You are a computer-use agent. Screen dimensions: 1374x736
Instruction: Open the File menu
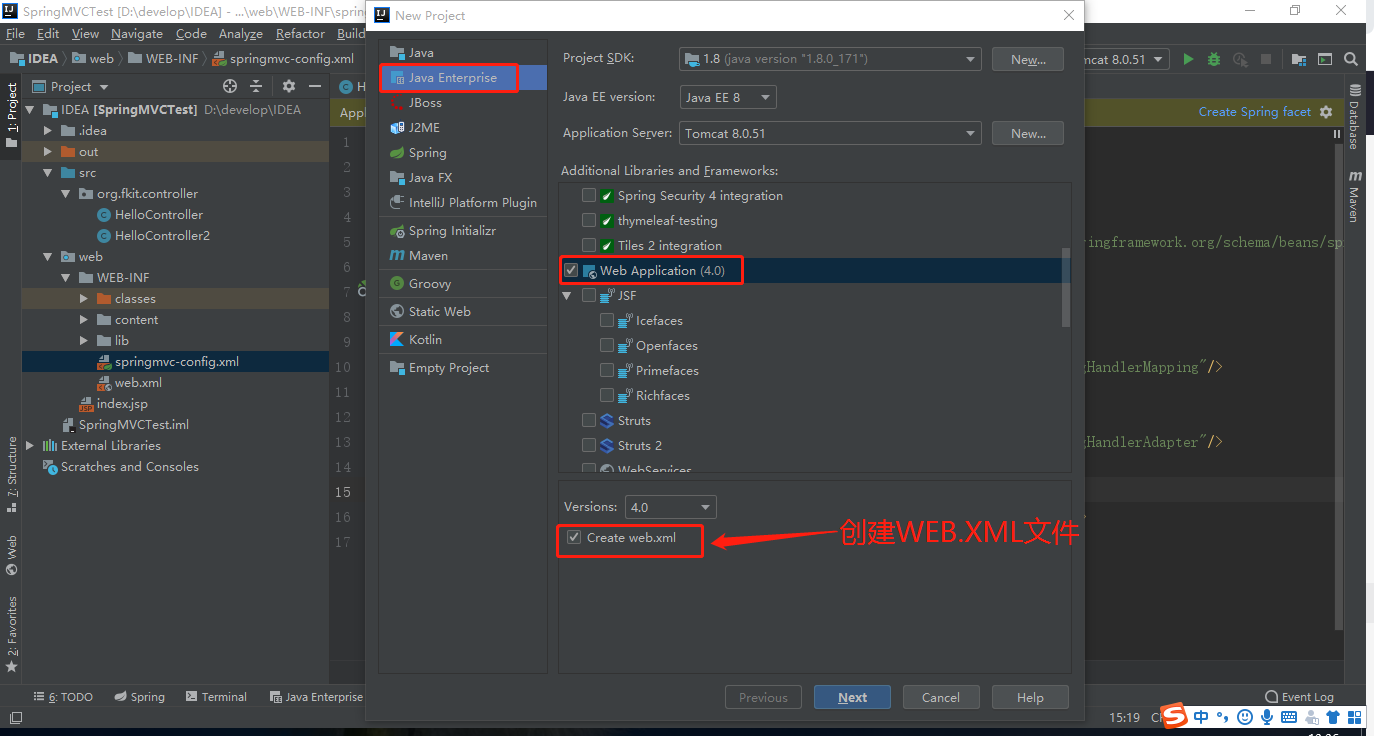(x=15, y=33)
